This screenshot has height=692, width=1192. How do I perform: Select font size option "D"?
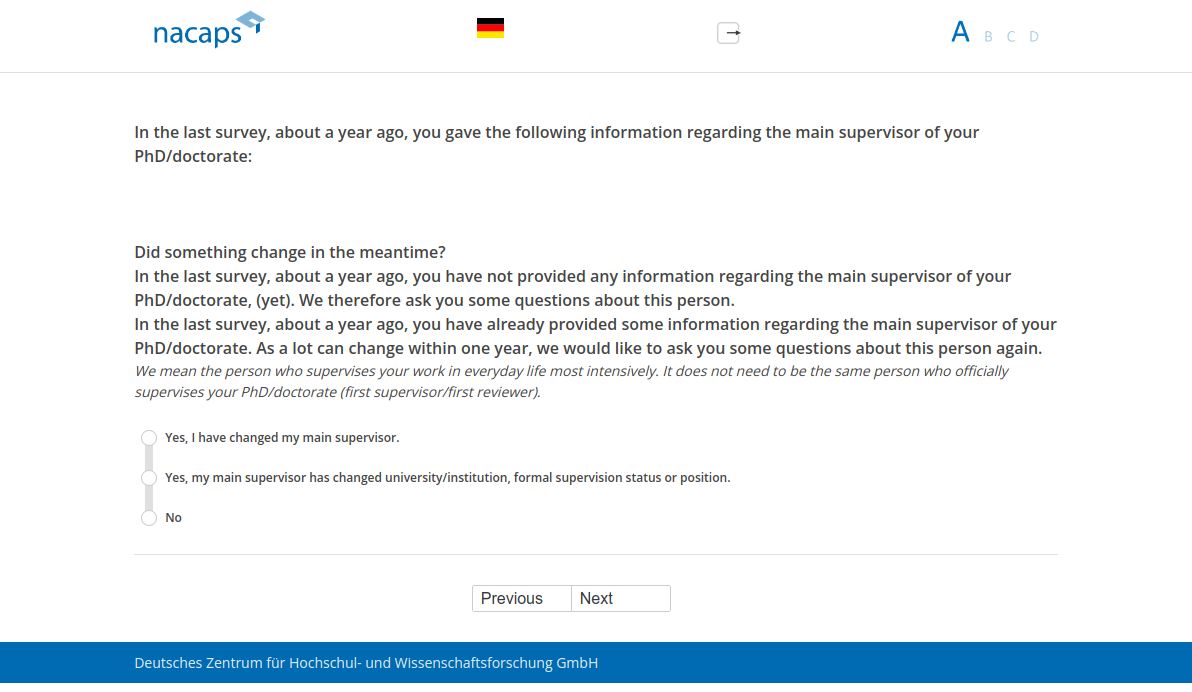[1033, 36]
